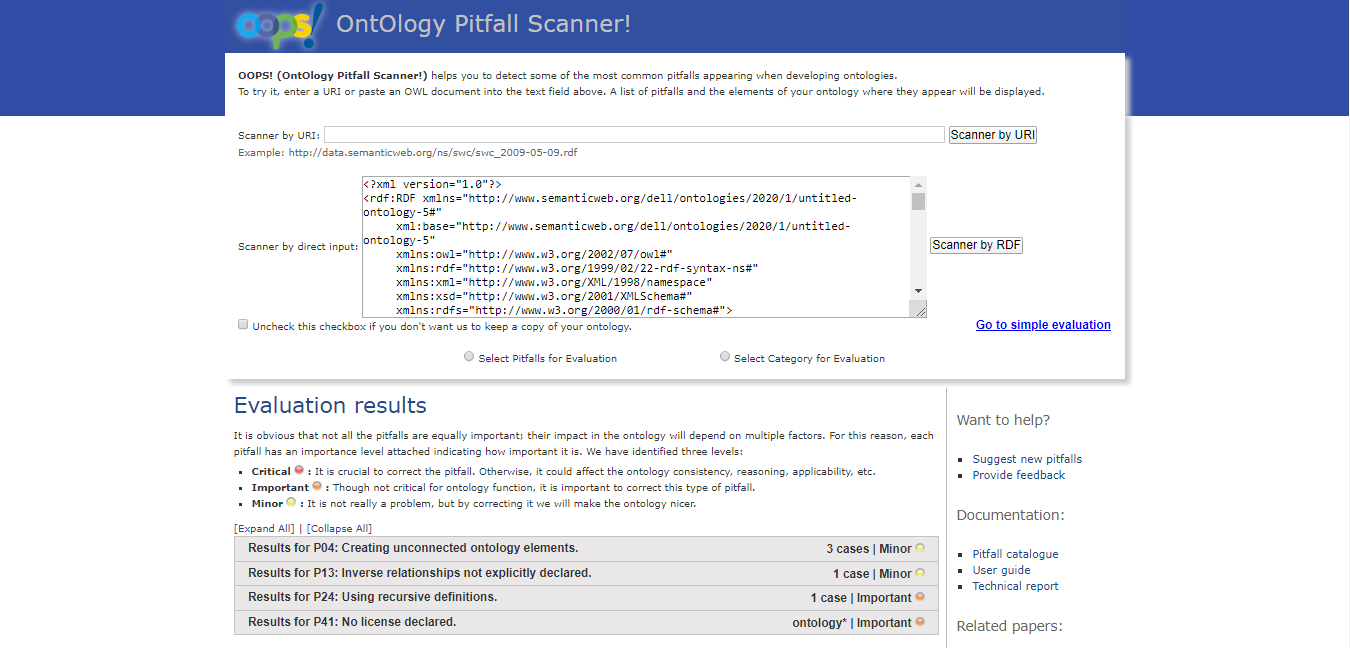Click the red Critical level indicator
The height and width of the screenshot is (648, 1350).
tap(299, 470)
